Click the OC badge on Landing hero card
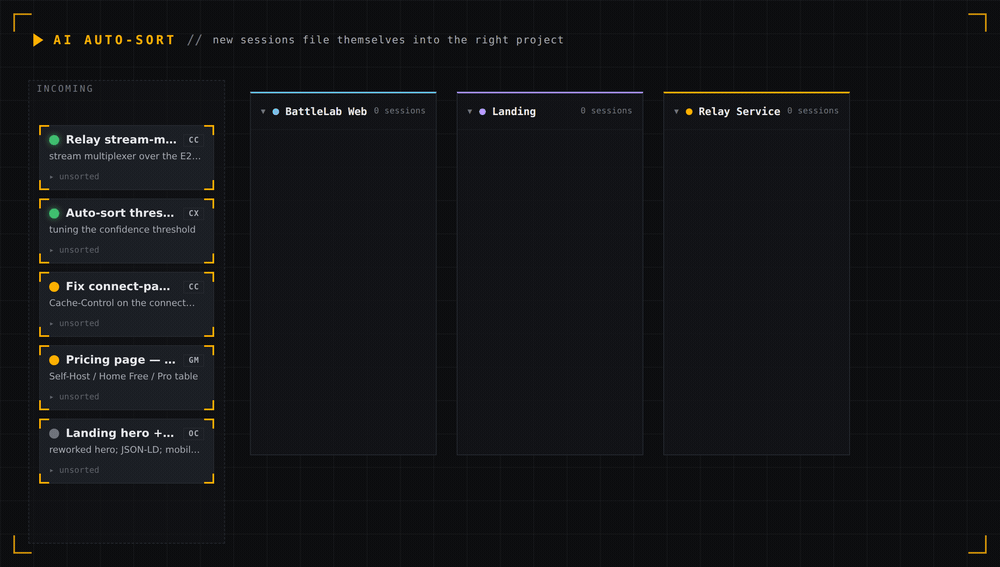The image size is (1000, 567). pyautogui.click(x=194, y=433)
